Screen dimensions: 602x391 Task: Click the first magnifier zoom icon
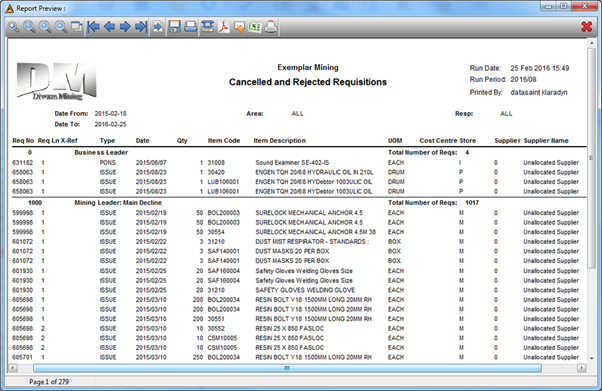(14, 27)
